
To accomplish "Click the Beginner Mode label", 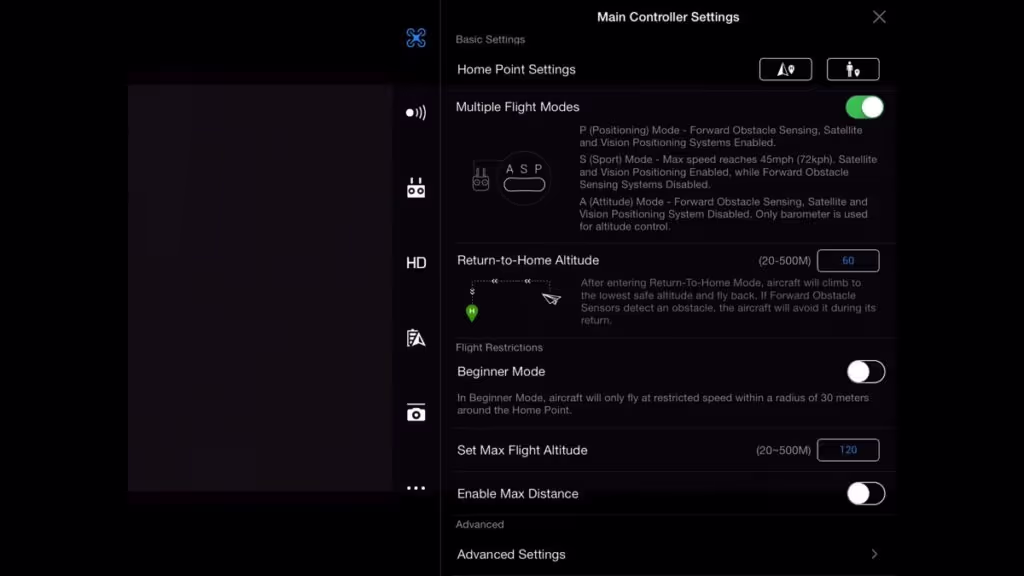I will pos(501,371).
